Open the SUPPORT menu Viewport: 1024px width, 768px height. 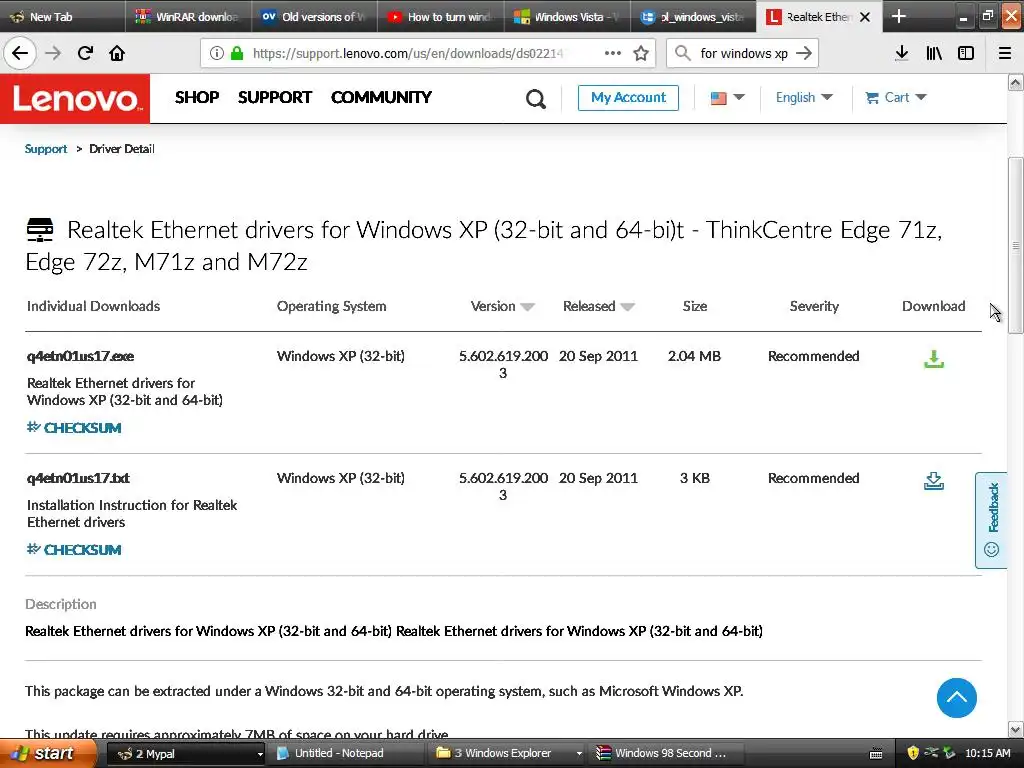(x=274, y=97)
